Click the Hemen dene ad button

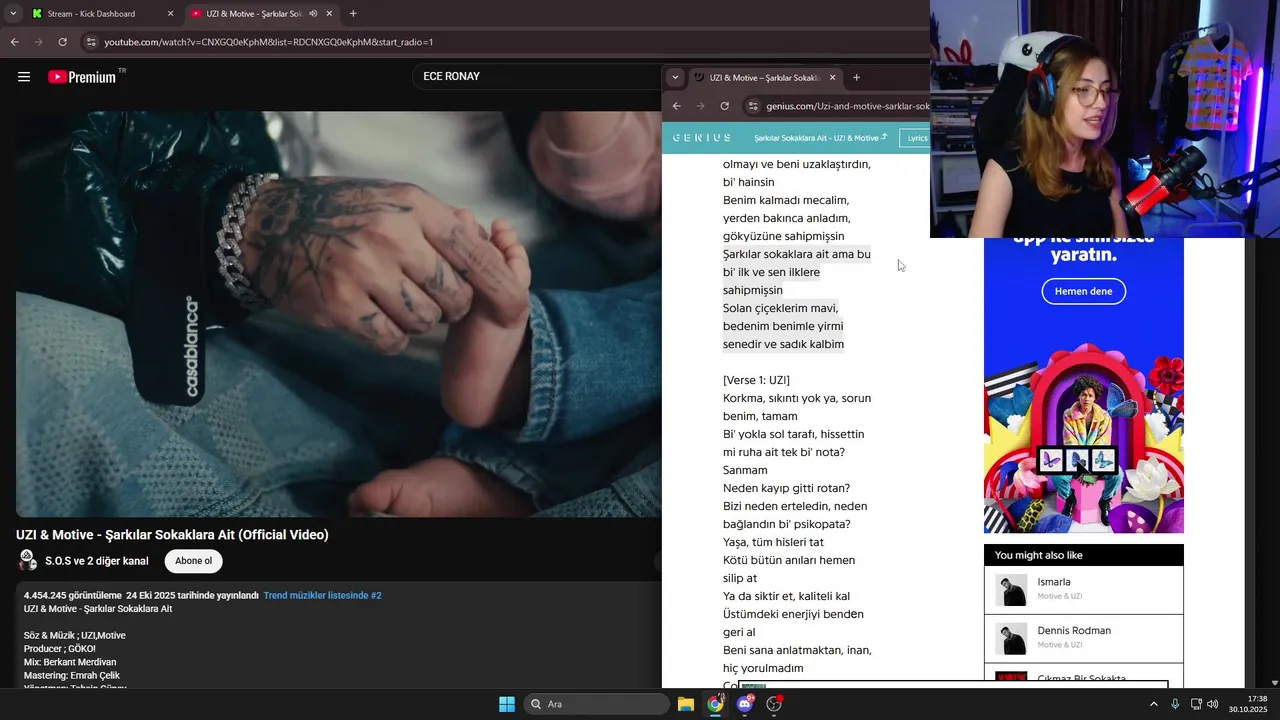[1083, 291]
